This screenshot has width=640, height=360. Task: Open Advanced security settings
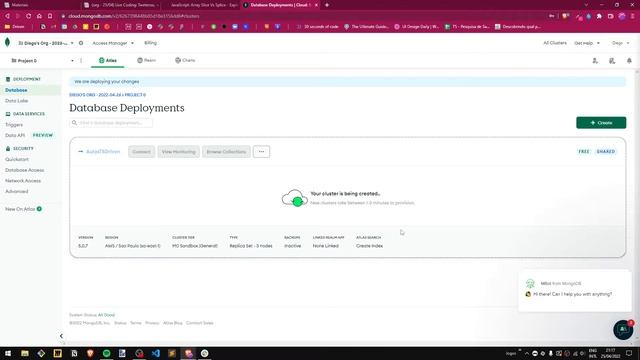click(x=17, y=191)
